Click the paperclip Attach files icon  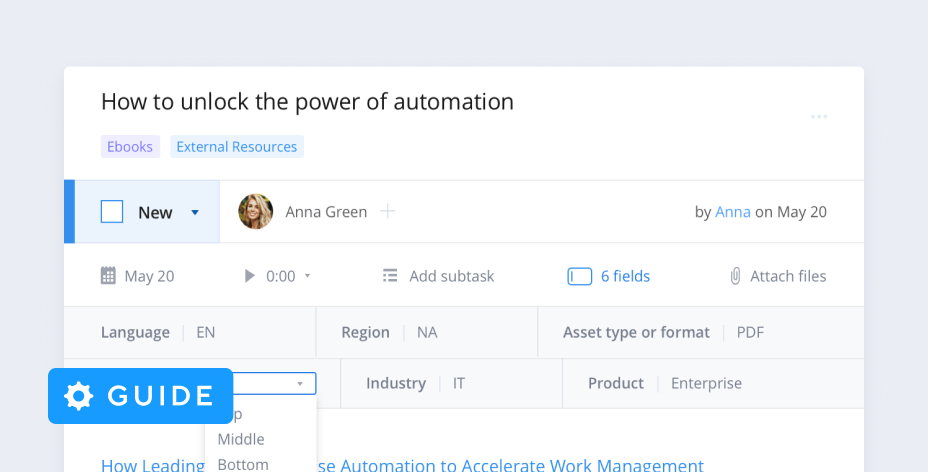(735, 276)
